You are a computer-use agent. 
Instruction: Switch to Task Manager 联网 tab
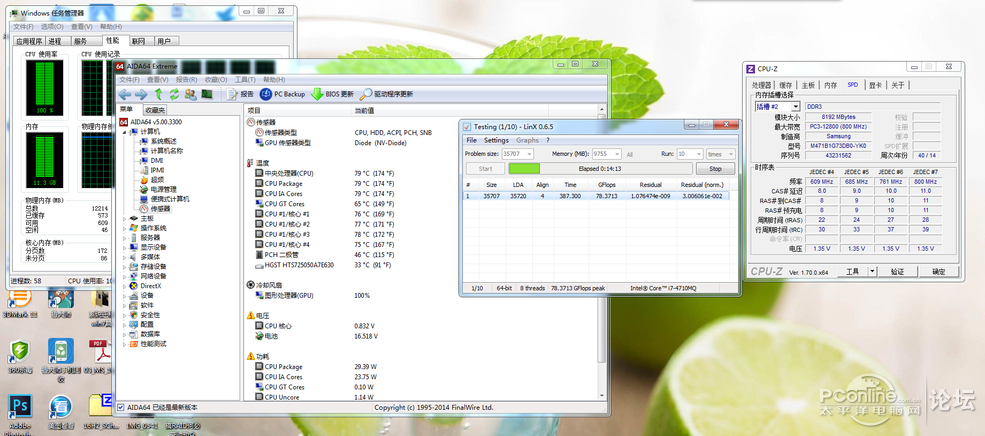click(x=139, y=41)
